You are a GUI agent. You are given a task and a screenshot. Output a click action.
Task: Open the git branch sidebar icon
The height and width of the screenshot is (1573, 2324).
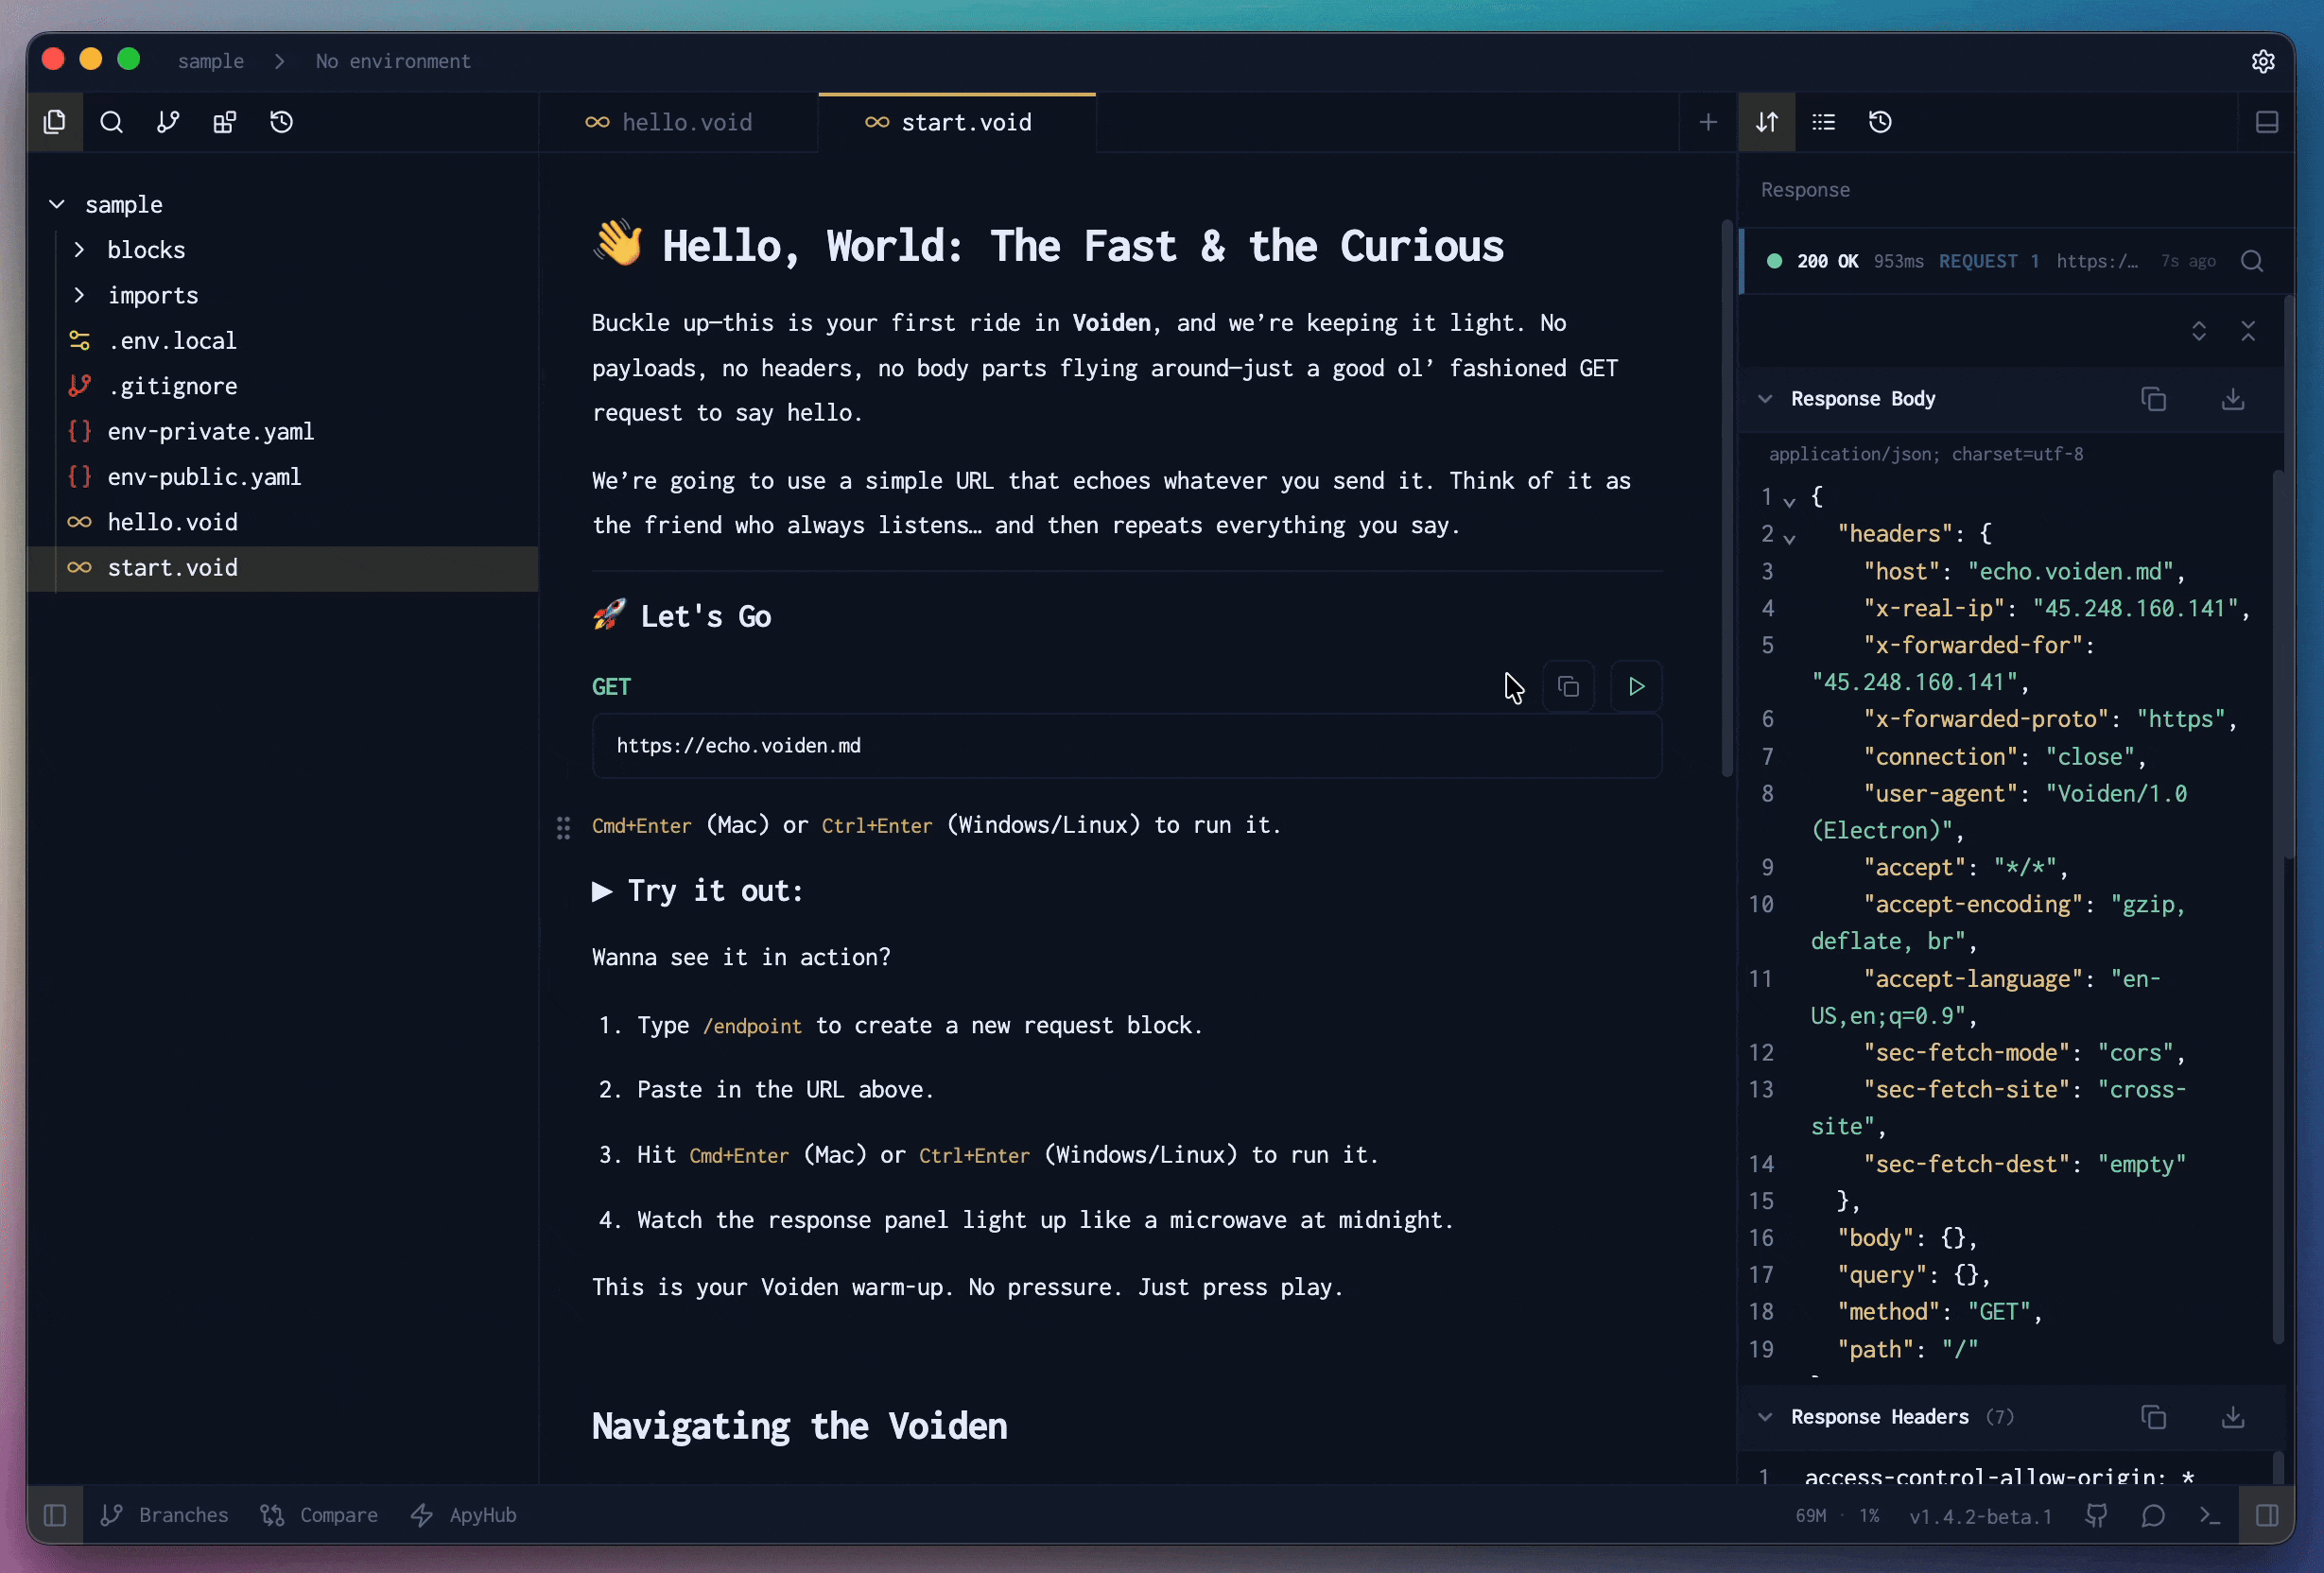click(168, 122)
